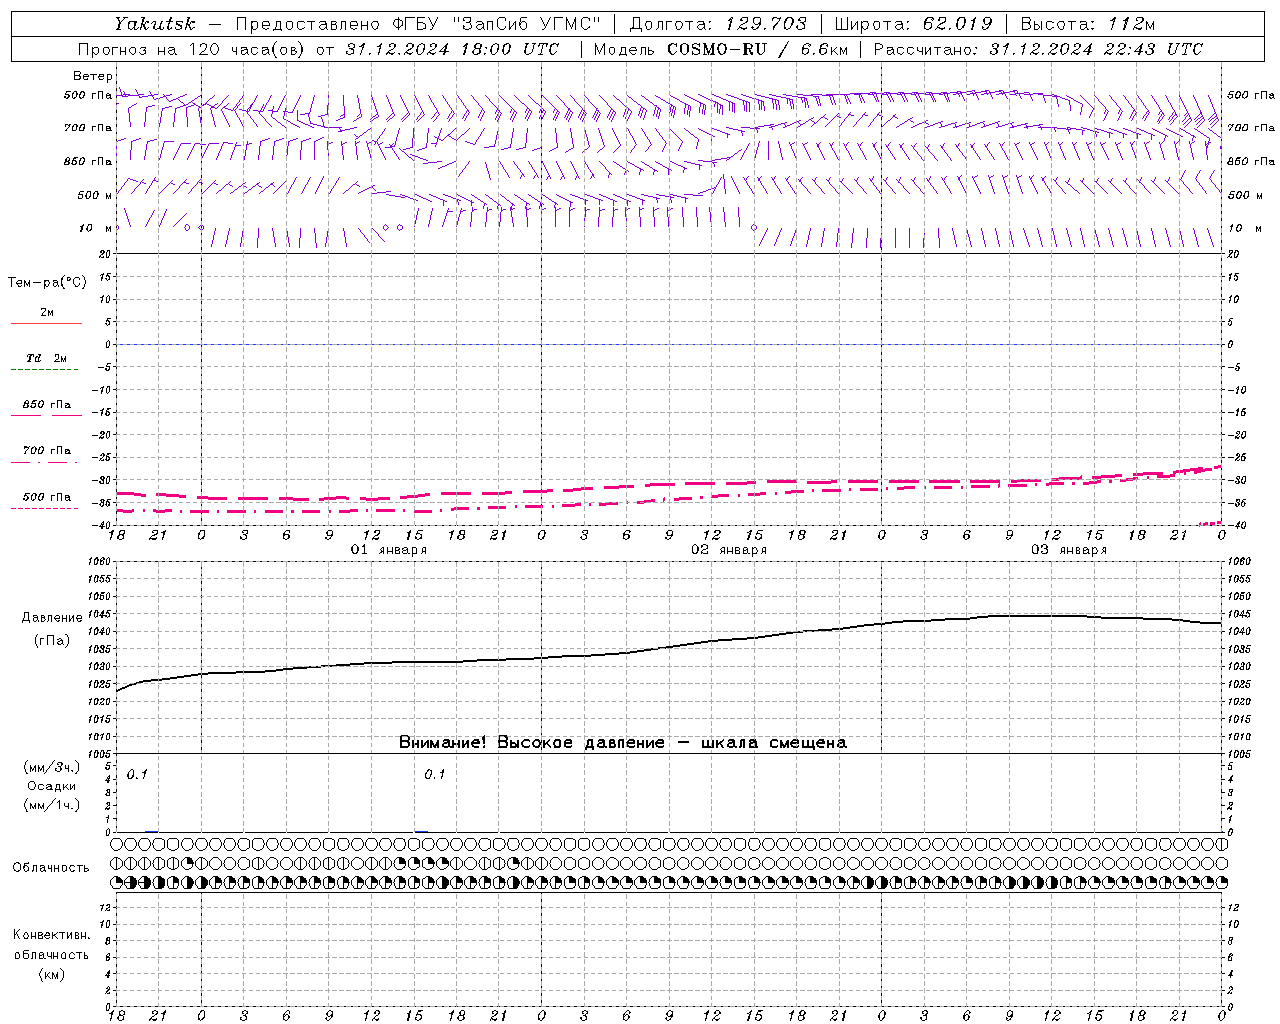1280x1024 pixels.
Task: Click the 'Давление' pressure panel label
Action: pyautogui.click(x=52, y=618)
